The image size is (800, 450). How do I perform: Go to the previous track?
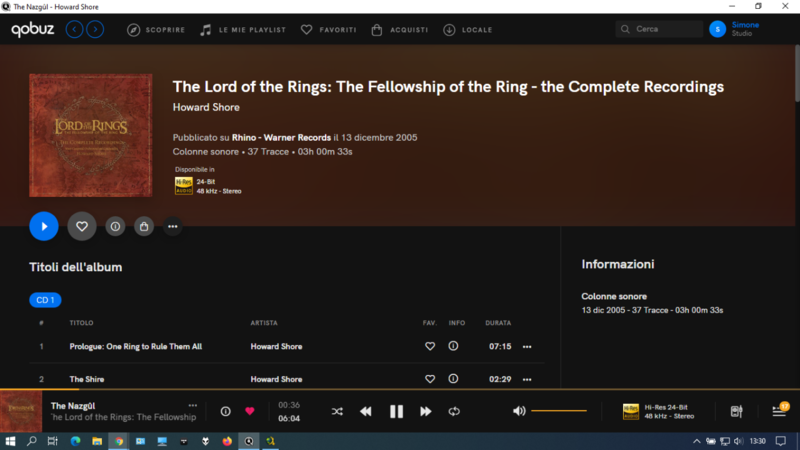[x=366, y=411]
